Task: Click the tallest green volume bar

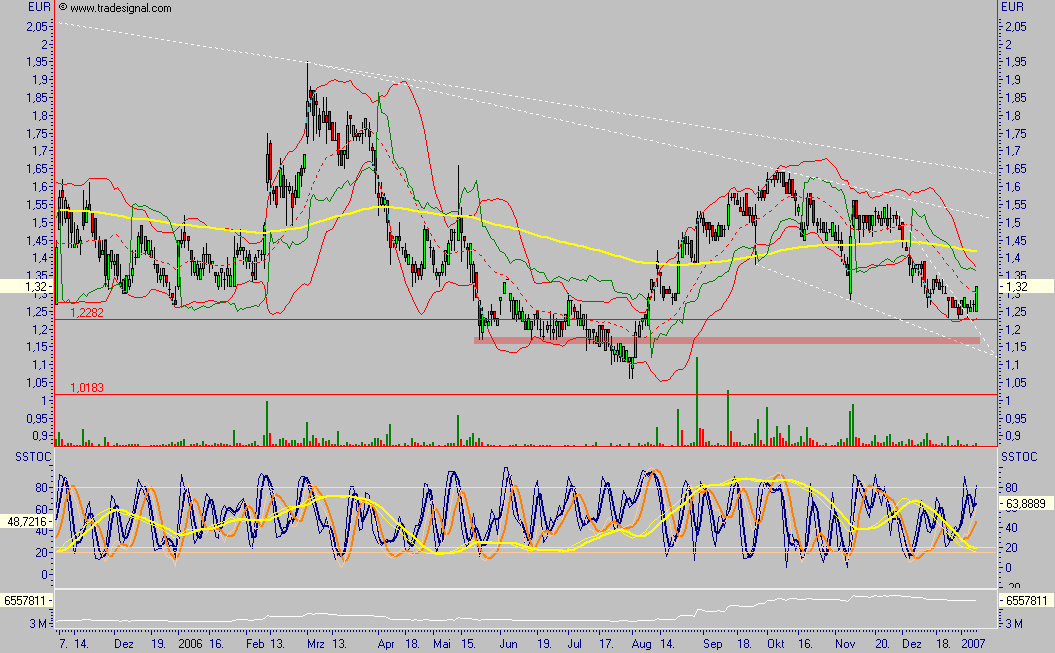Action: (x=696, y=400)
